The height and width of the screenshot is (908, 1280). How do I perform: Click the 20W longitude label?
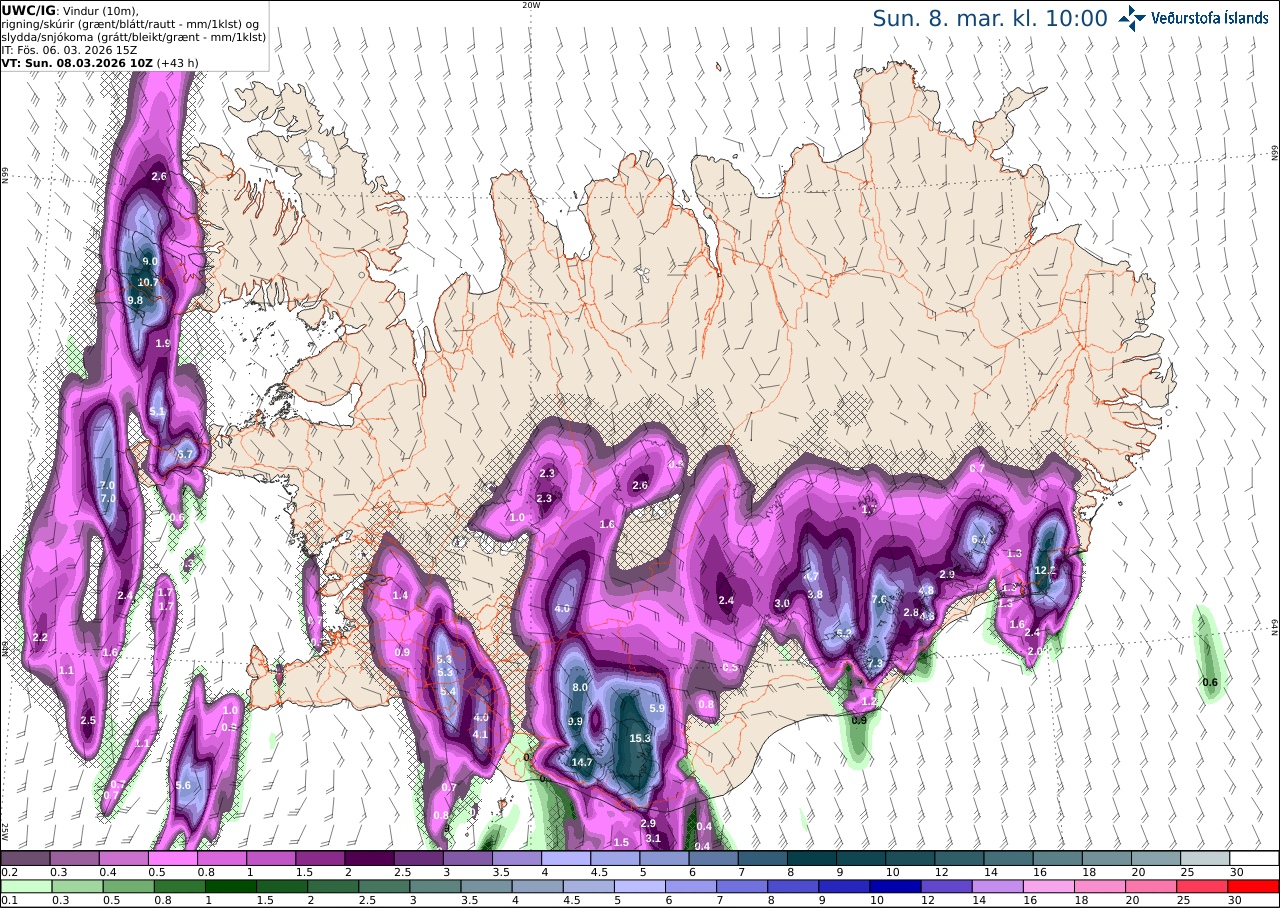click(531, 5)
